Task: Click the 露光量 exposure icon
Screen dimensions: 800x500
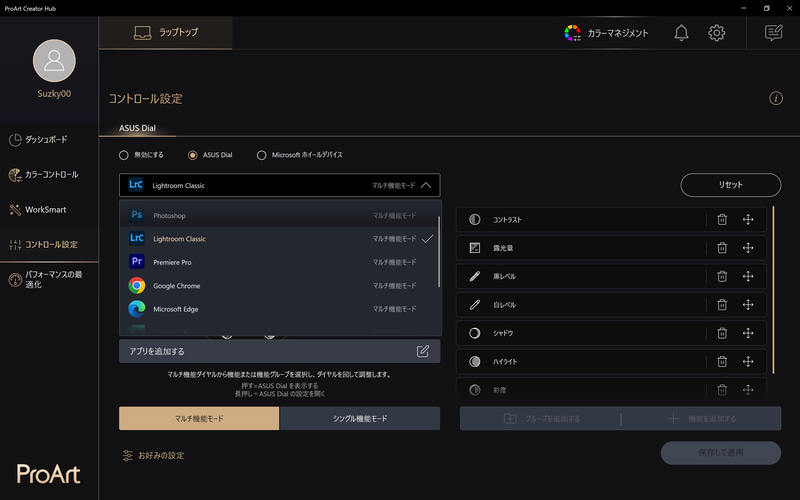Action: [x=474, y=248]
